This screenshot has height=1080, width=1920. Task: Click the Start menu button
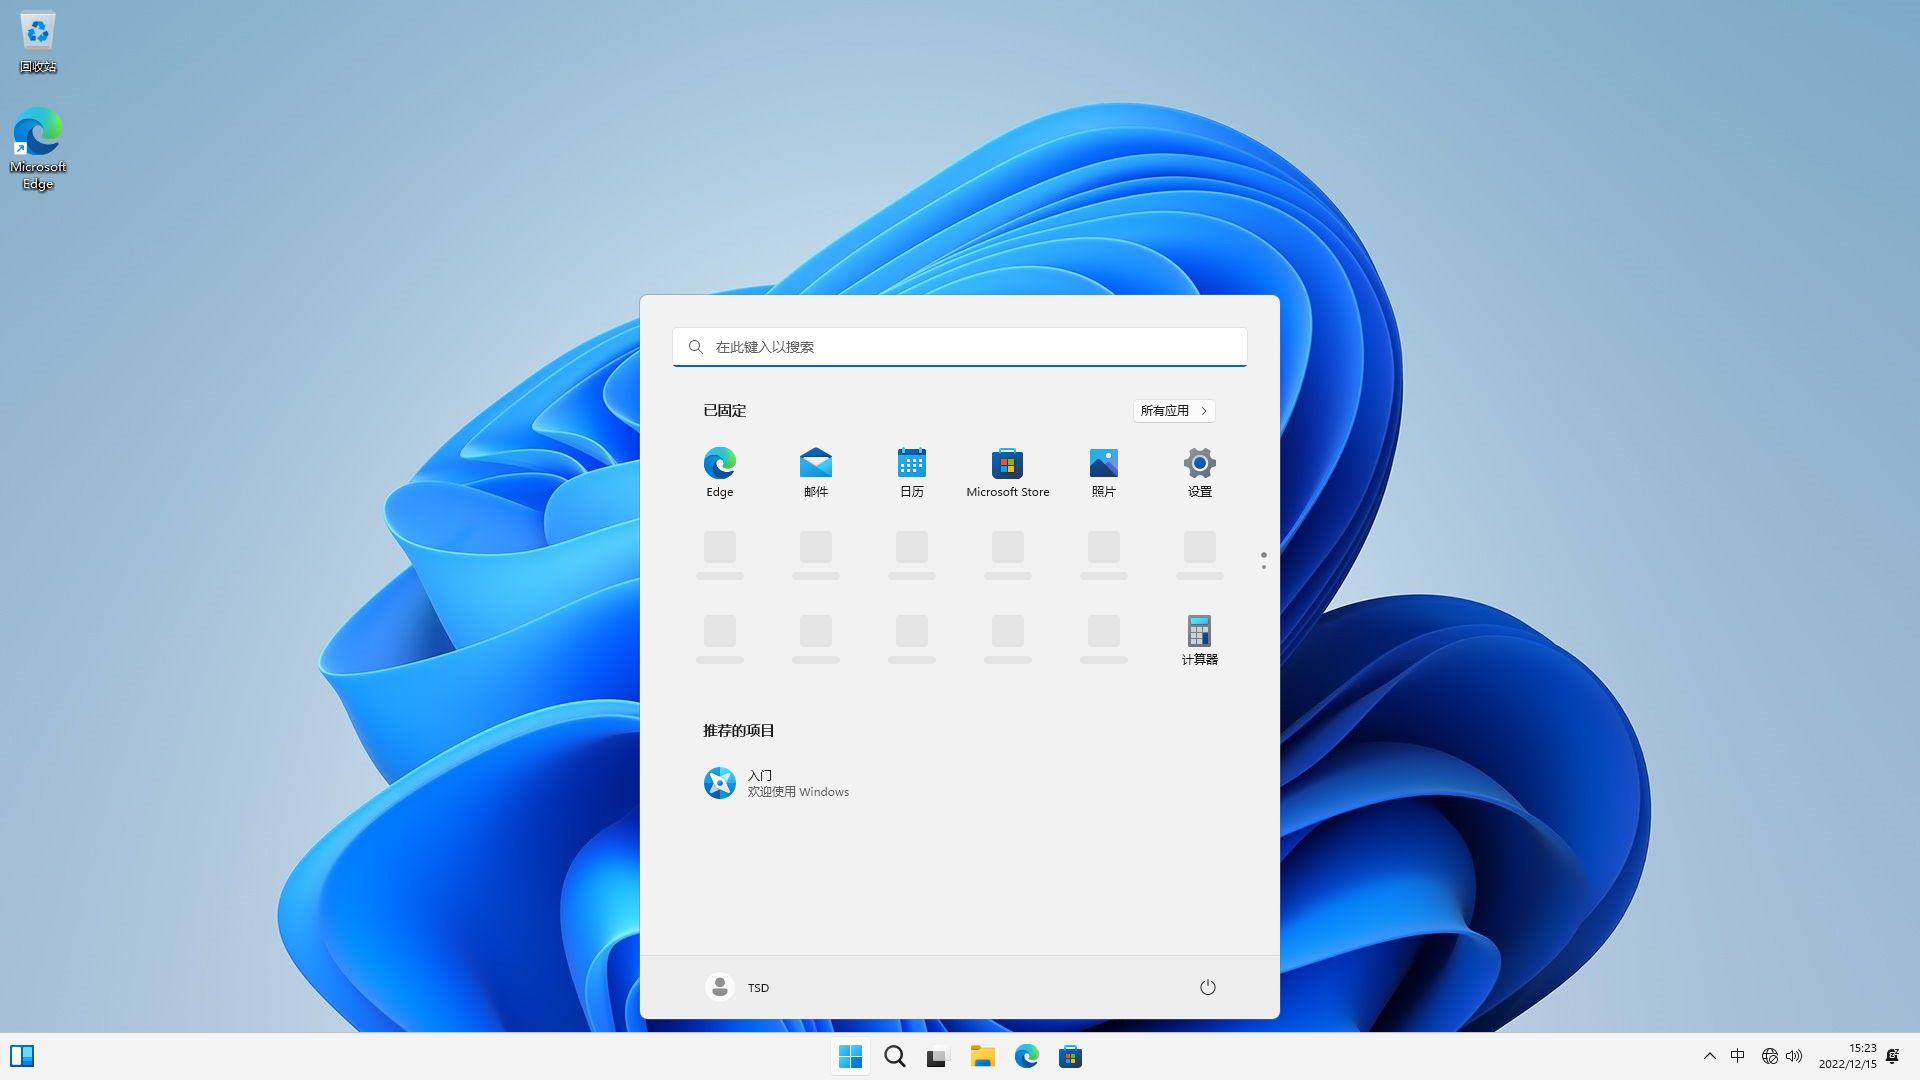click(x=849, y=1055)
